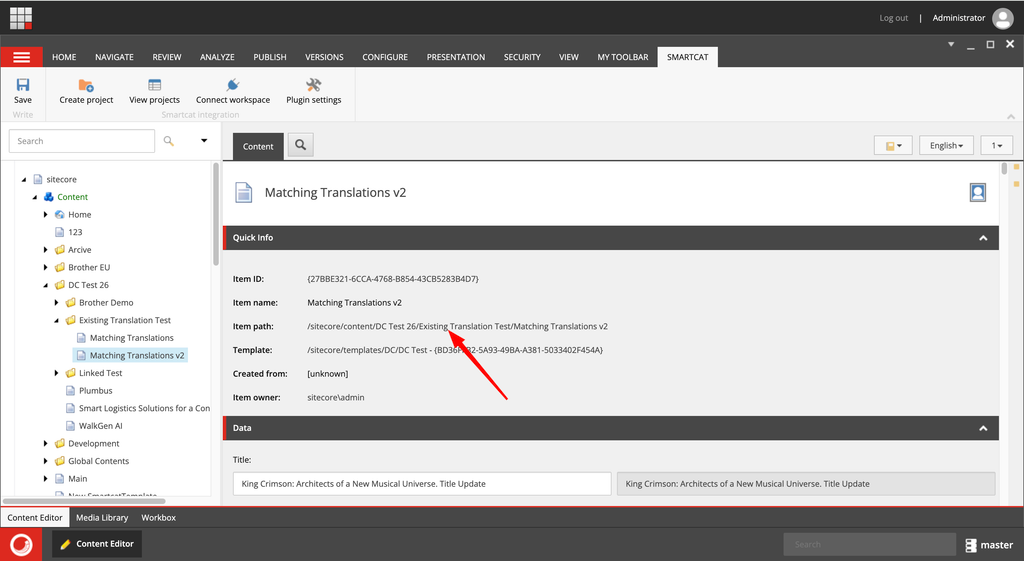This screenshot has height=561, width=1024.
Task: Select the Plumbus tree item
Action: [95, 391]
